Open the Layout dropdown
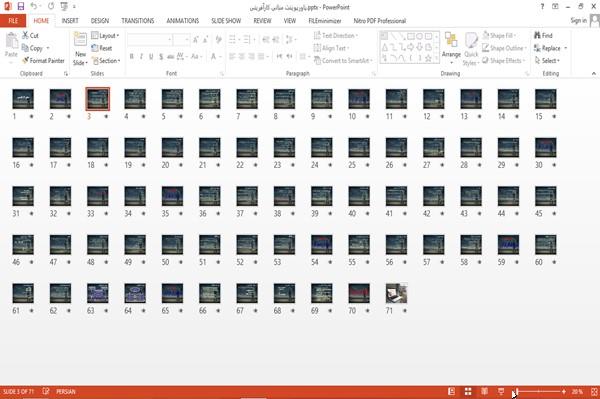 coord(105,36)
